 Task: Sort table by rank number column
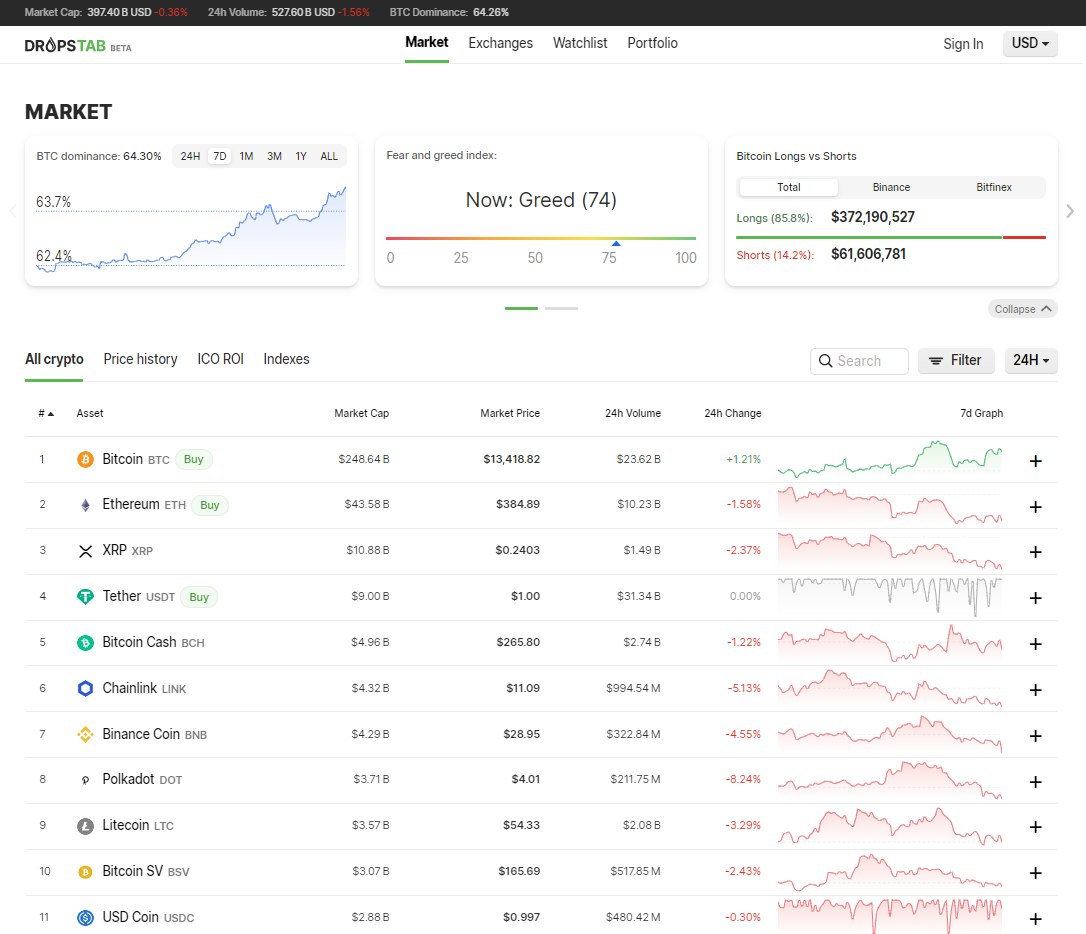[46, 413]
